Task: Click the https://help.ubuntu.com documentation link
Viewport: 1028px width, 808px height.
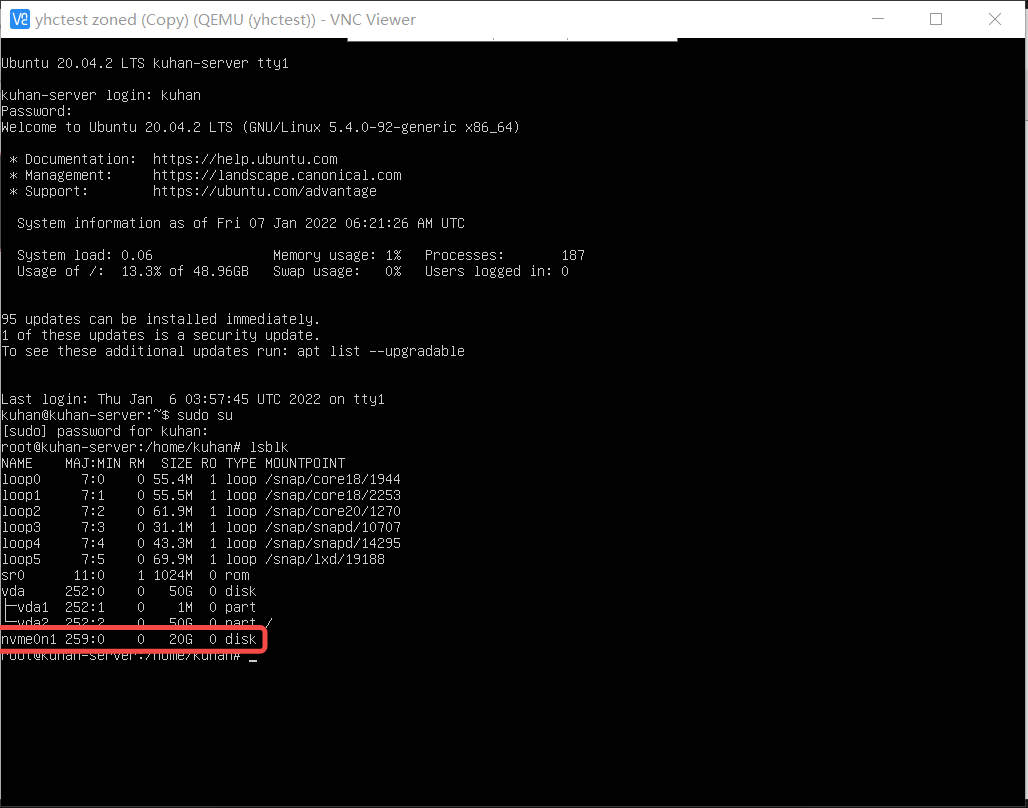Action: click(x=245, y=158)
